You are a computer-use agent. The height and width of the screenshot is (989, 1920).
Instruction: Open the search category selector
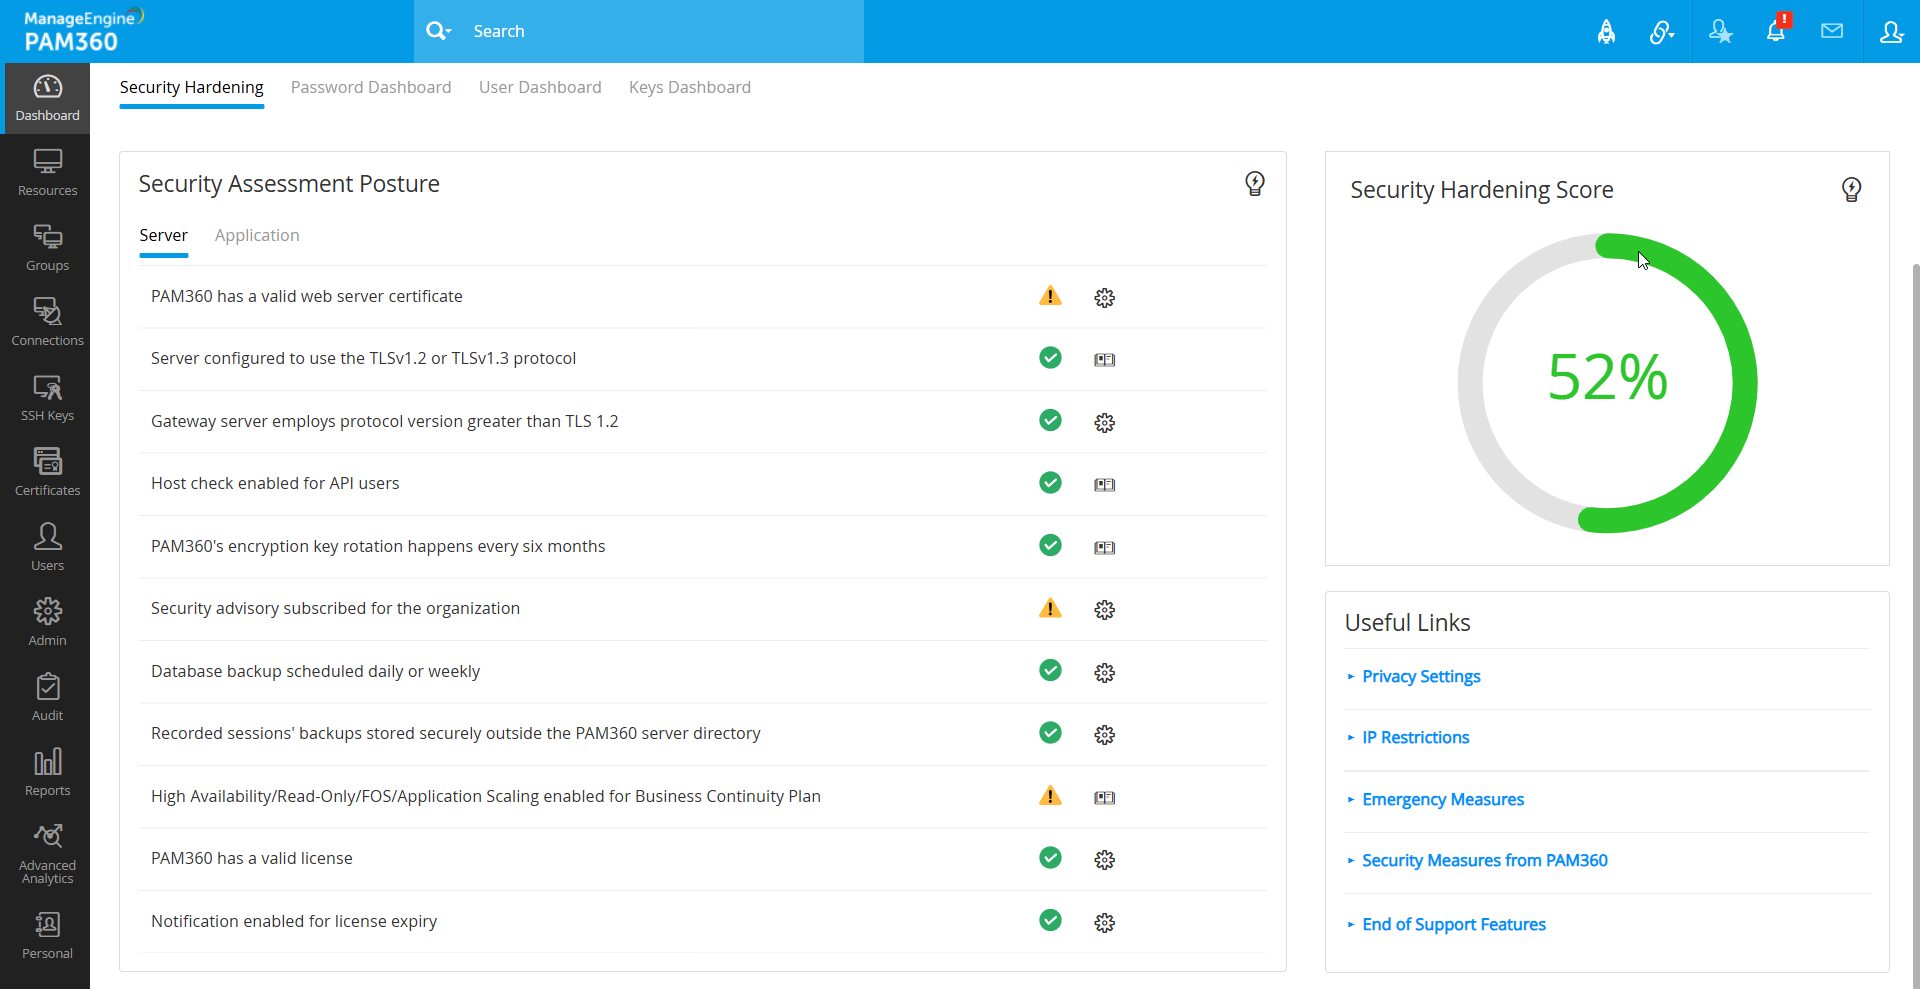[x=439, y=31]
